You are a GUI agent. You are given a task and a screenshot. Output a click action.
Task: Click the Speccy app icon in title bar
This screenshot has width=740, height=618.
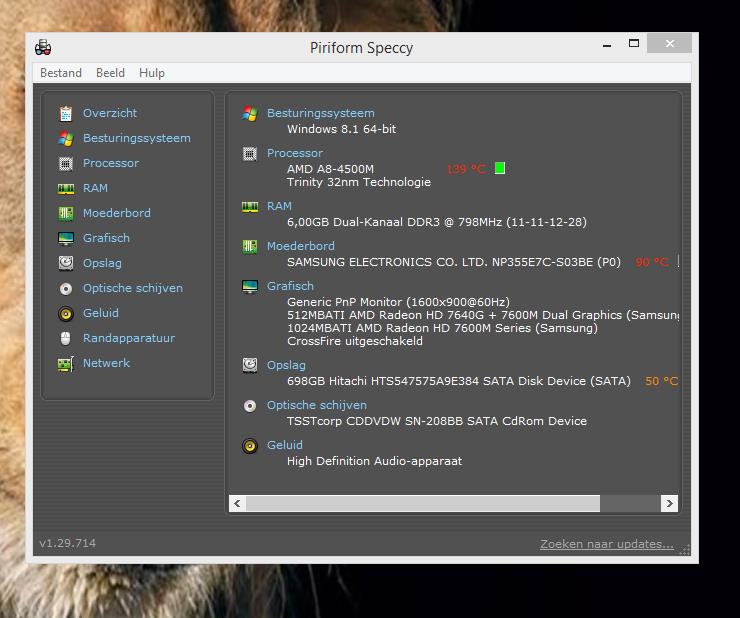click(43, 47)
